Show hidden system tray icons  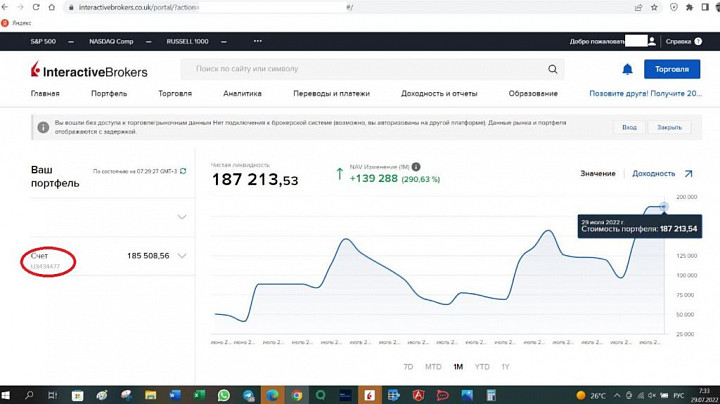pos(616,395)
